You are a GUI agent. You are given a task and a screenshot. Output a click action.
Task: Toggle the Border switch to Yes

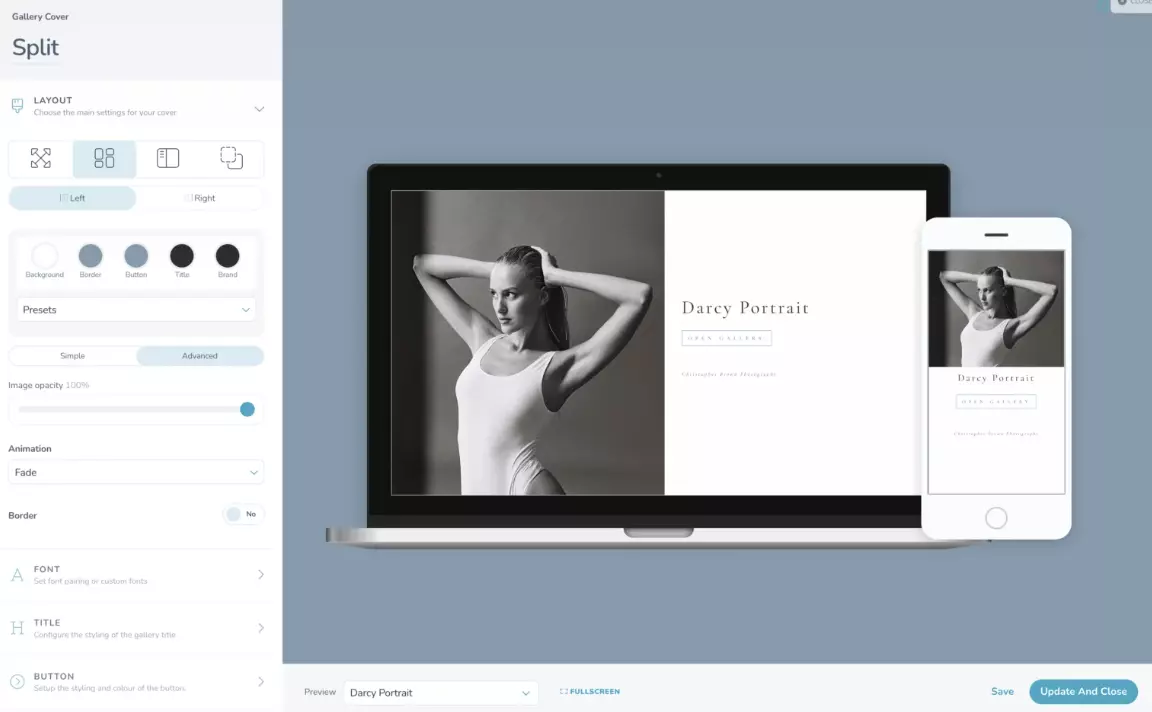[x=243, y=514]
